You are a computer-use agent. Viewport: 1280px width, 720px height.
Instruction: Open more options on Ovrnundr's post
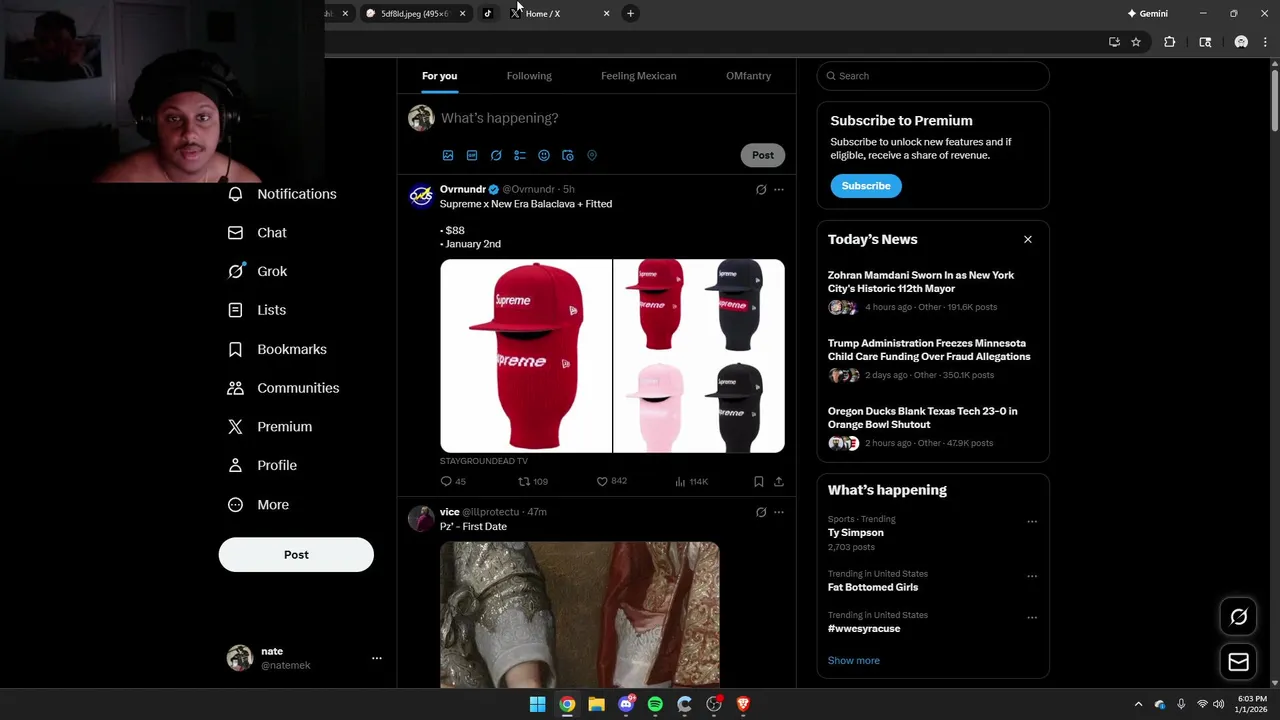(x=779, y=189)
